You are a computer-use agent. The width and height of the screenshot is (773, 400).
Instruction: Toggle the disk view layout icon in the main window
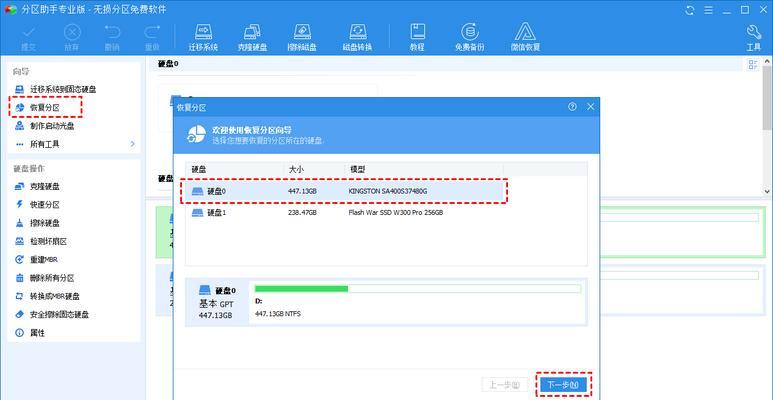click(752, 65)
